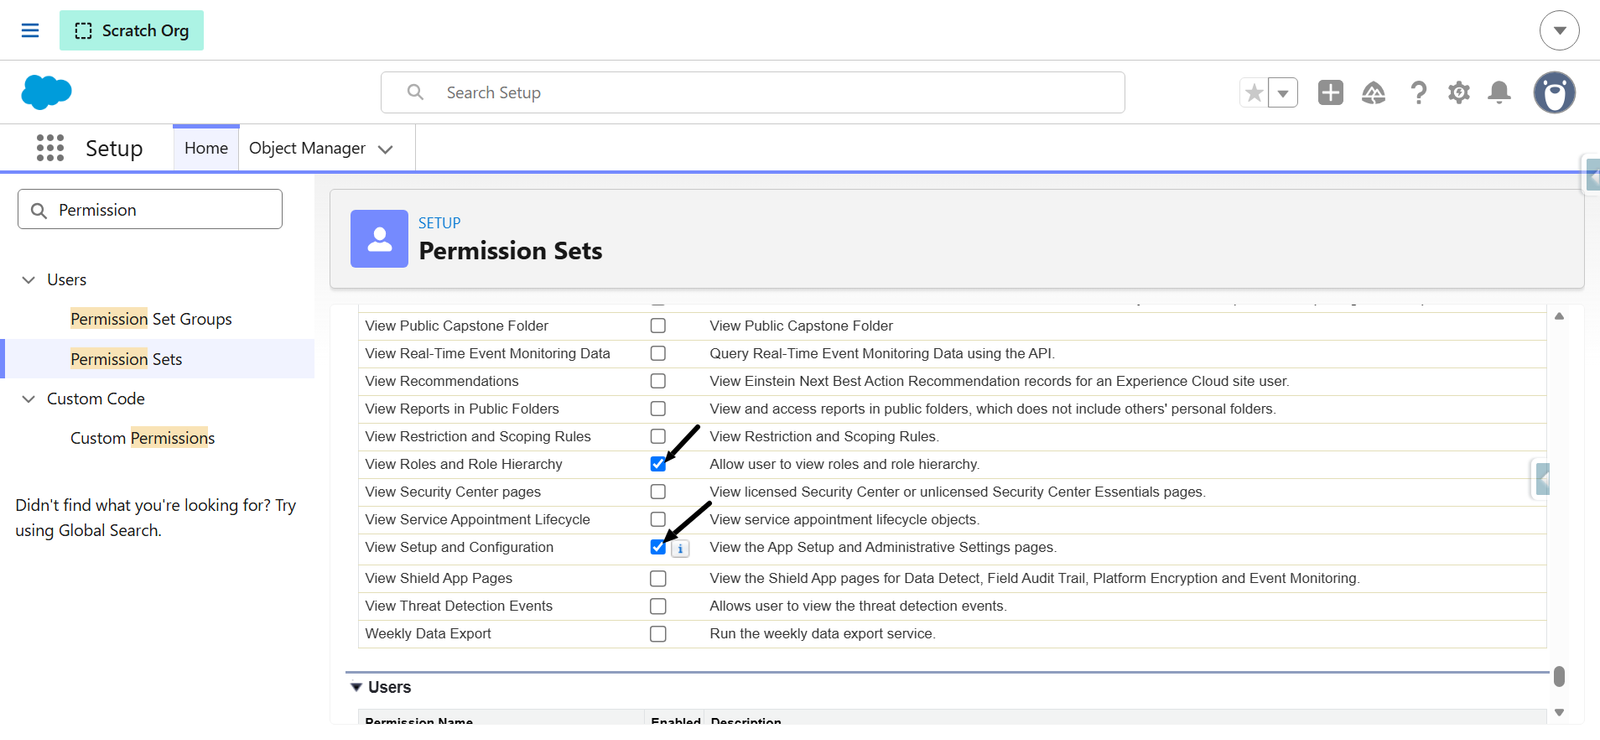Switch to the Home tab
The height and width of the screenshot is (740, 1600).
click(x=206, y=148)
